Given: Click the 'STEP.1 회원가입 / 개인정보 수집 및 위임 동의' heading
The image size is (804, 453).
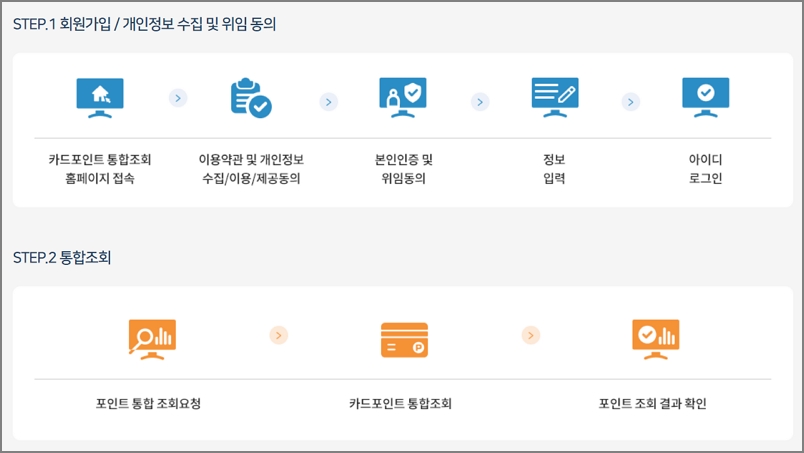Looking at the screenshot, I should 144,24.
